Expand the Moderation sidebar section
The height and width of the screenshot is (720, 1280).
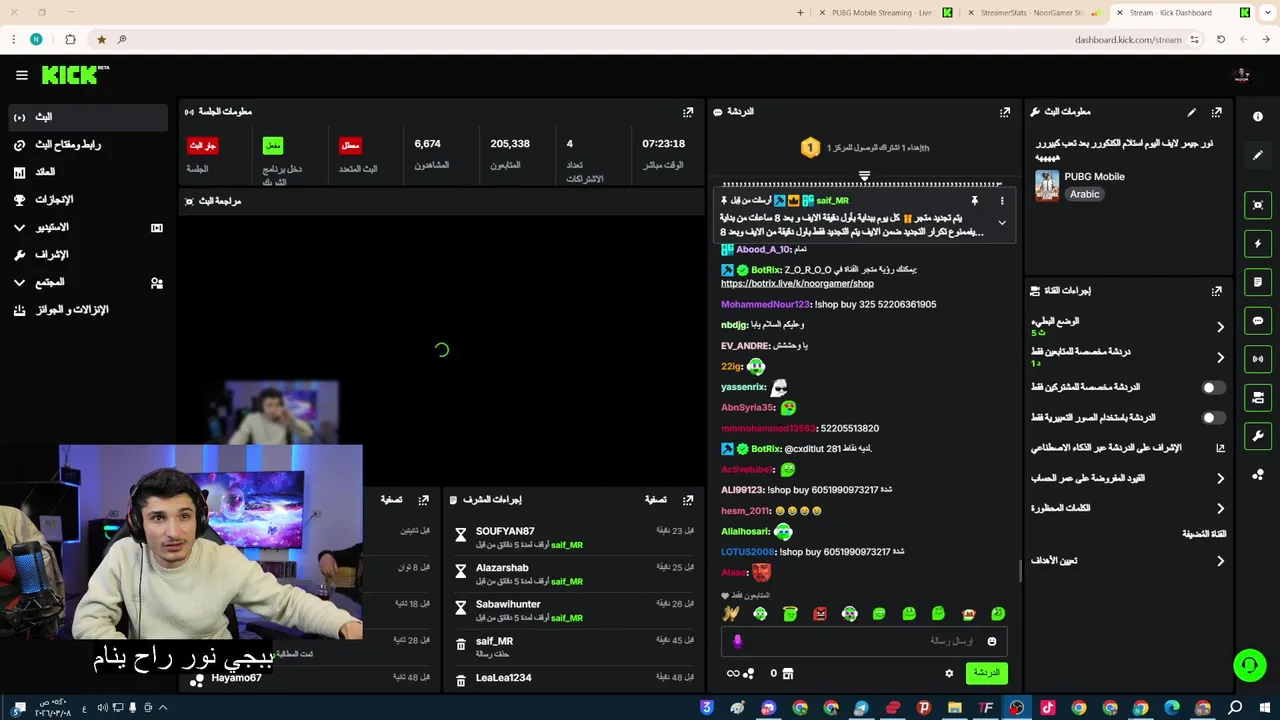pos(88,255)
